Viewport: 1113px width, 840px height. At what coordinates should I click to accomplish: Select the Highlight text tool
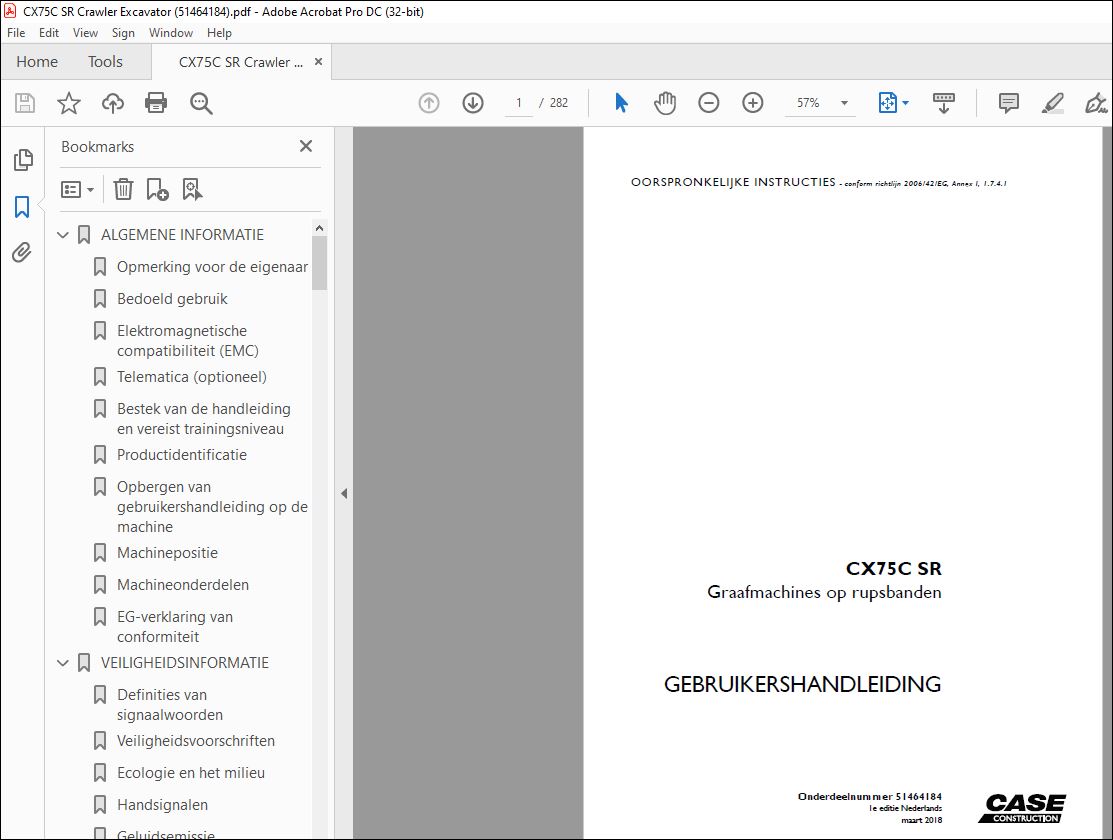tap(1053, 103)
